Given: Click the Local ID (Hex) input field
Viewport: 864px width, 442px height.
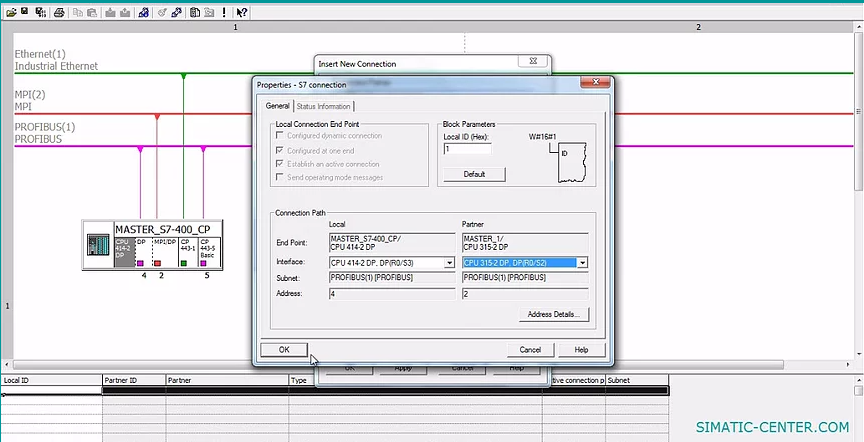Looking at the screenshot, I should (466, 149).
